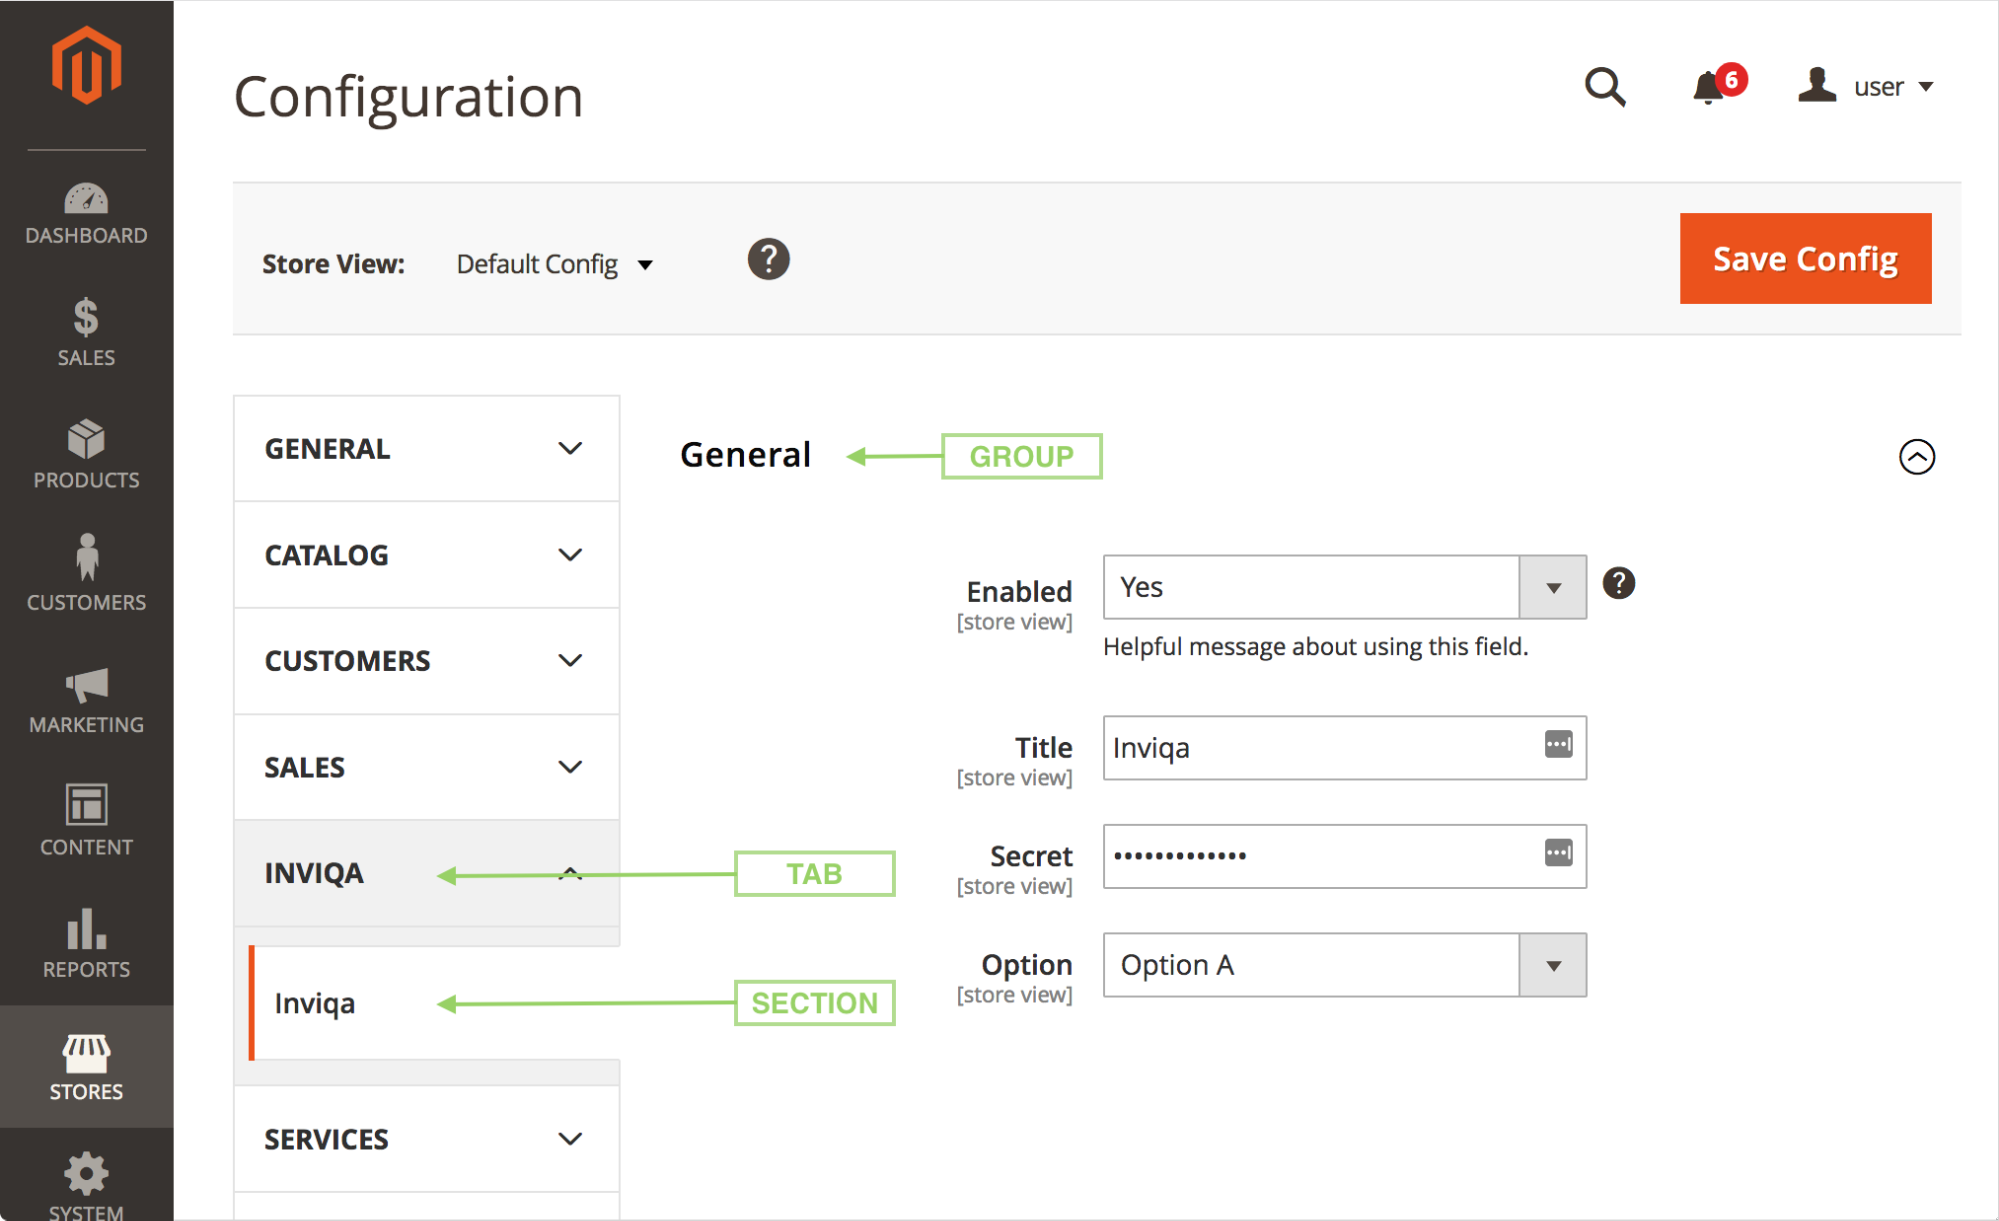Viewport: 1999px width, 1221px height.
Task: Click the Magento logo
Action: point(86,66)
